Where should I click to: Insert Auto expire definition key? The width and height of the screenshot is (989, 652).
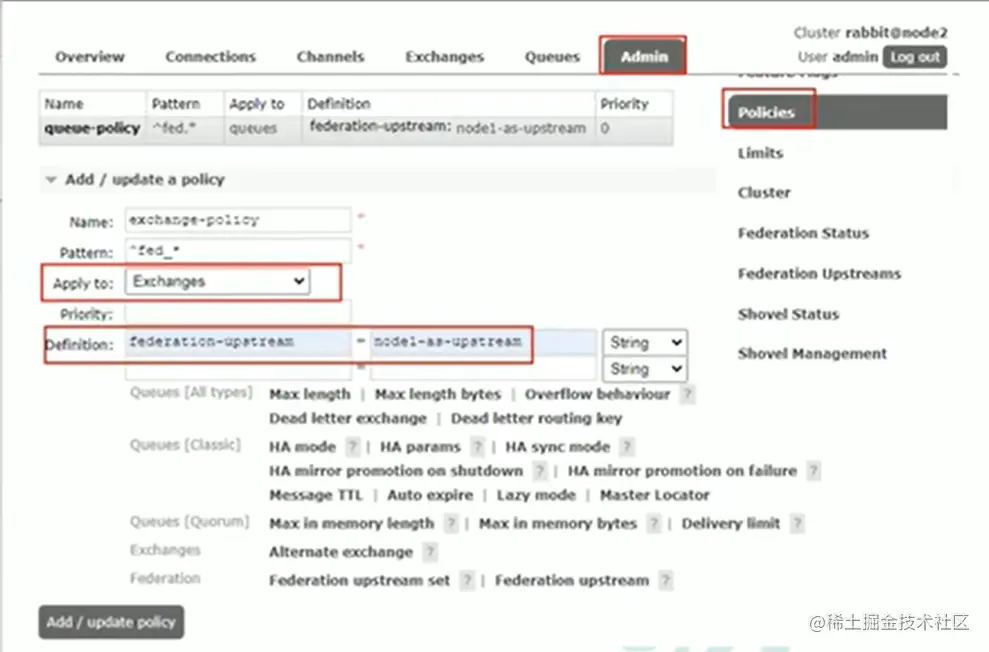pyautogui.click(x=430, y=496)
